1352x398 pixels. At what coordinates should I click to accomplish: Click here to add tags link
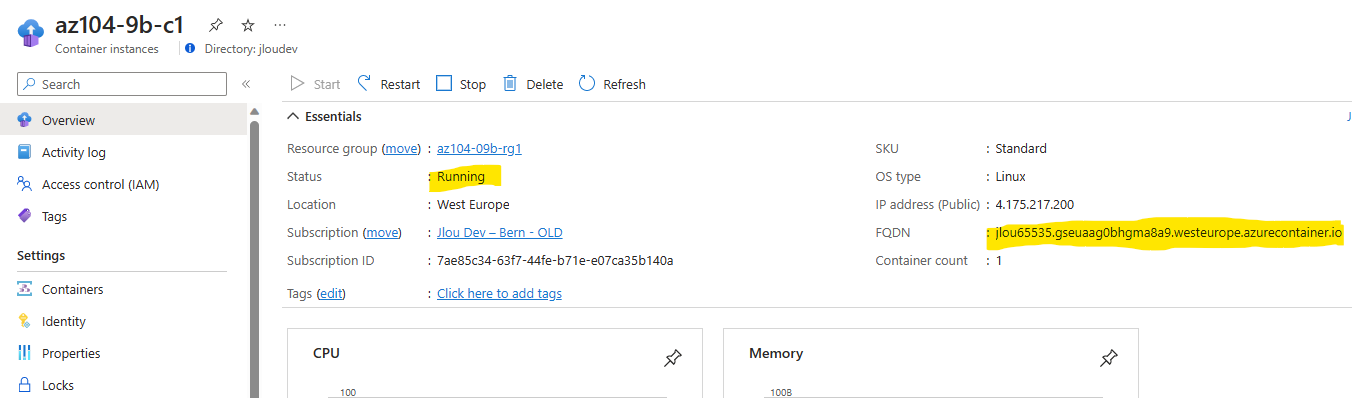pyautogui.click(x=499, y=293)
